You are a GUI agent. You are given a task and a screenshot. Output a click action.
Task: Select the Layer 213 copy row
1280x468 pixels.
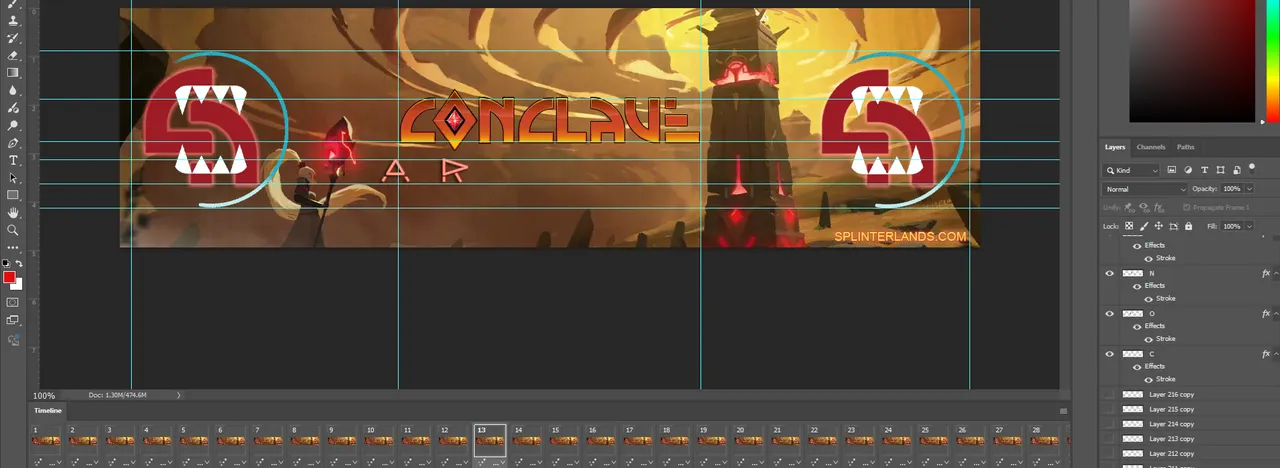[1190, 439]
